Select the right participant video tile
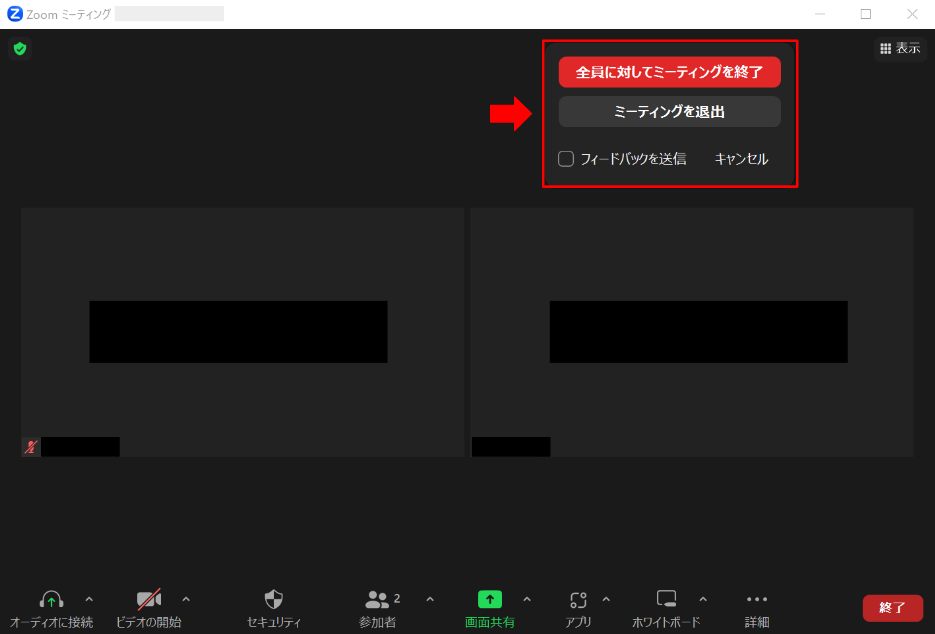The image size is (935, 634). pyautogui.click(x=692, y=332)
